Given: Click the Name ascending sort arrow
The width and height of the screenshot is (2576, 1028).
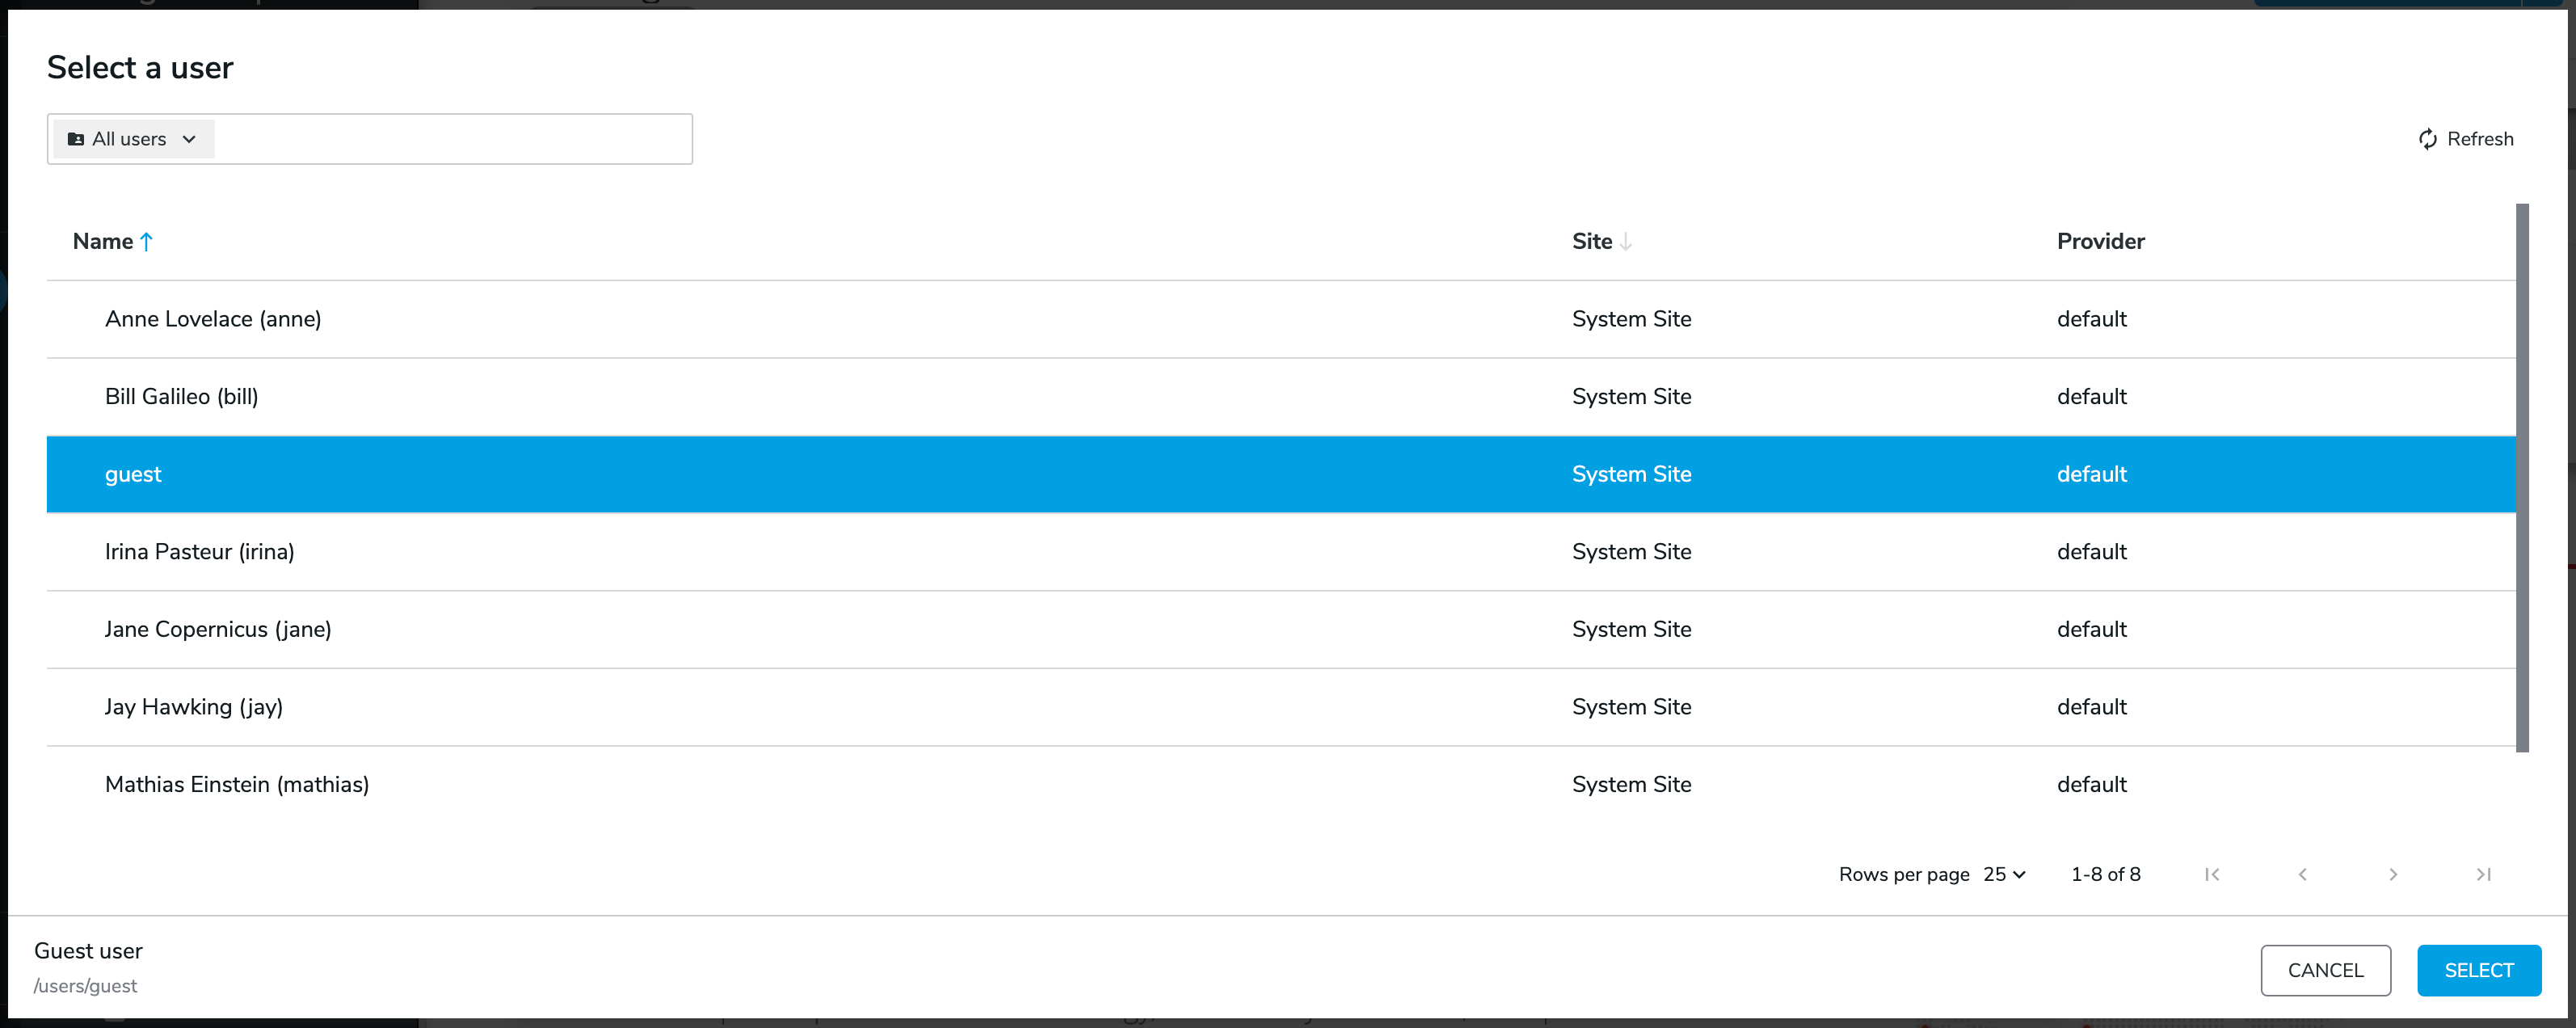Looking at the screenshot, I should 147,241.
